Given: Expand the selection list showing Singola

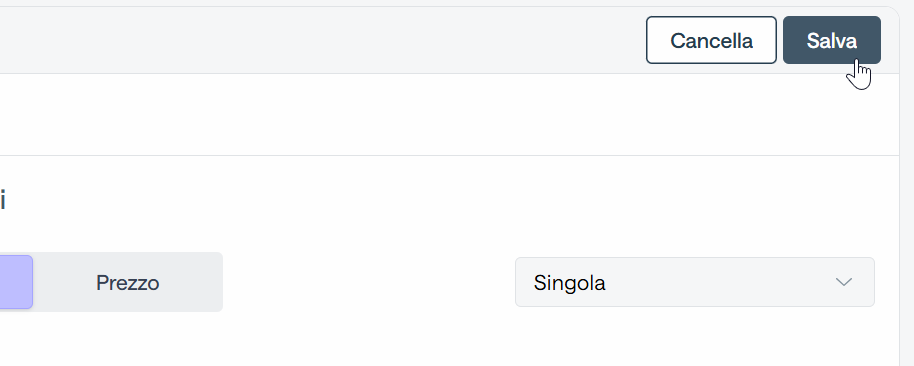Looking at the screenshot, I should click(695, 282).
